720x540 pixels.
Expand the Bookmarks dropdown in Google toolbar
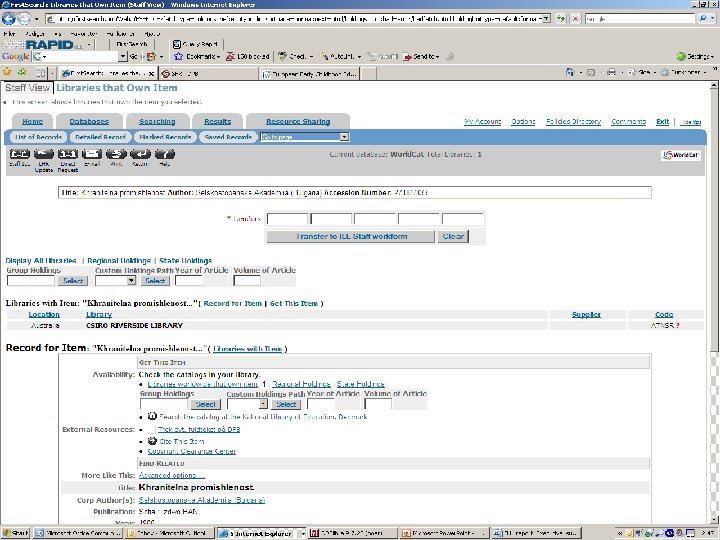click(x=218, y=57)
